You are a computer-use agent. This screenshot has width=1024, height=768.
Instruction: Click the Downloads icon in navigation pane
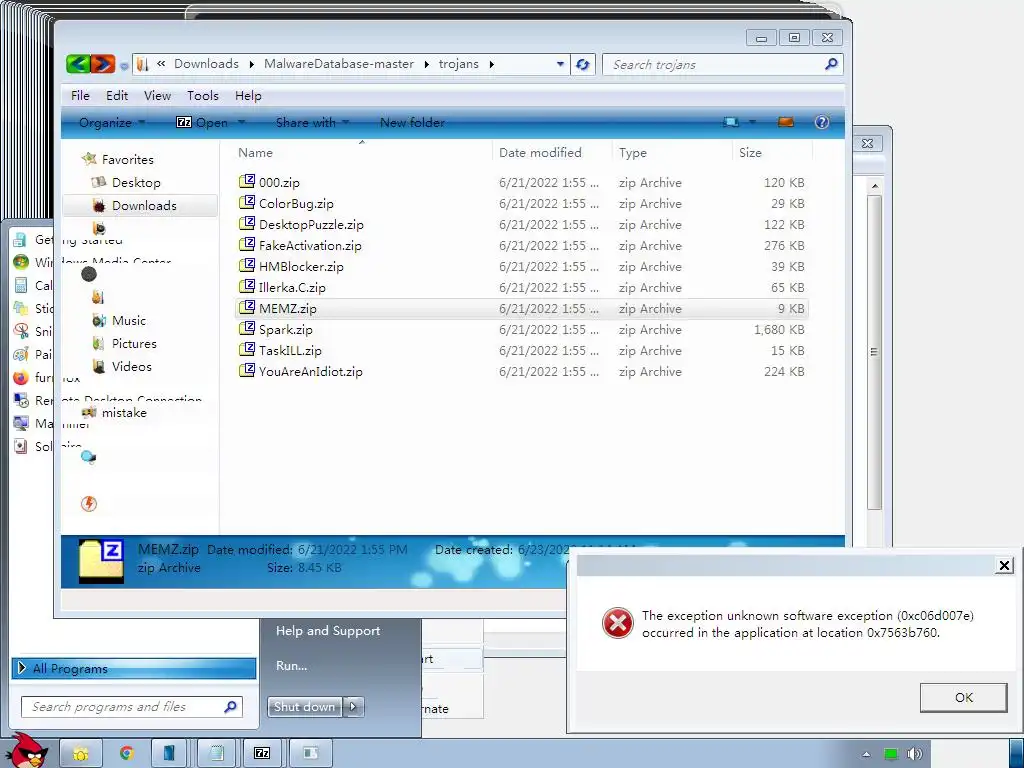[x=99, y=206]
